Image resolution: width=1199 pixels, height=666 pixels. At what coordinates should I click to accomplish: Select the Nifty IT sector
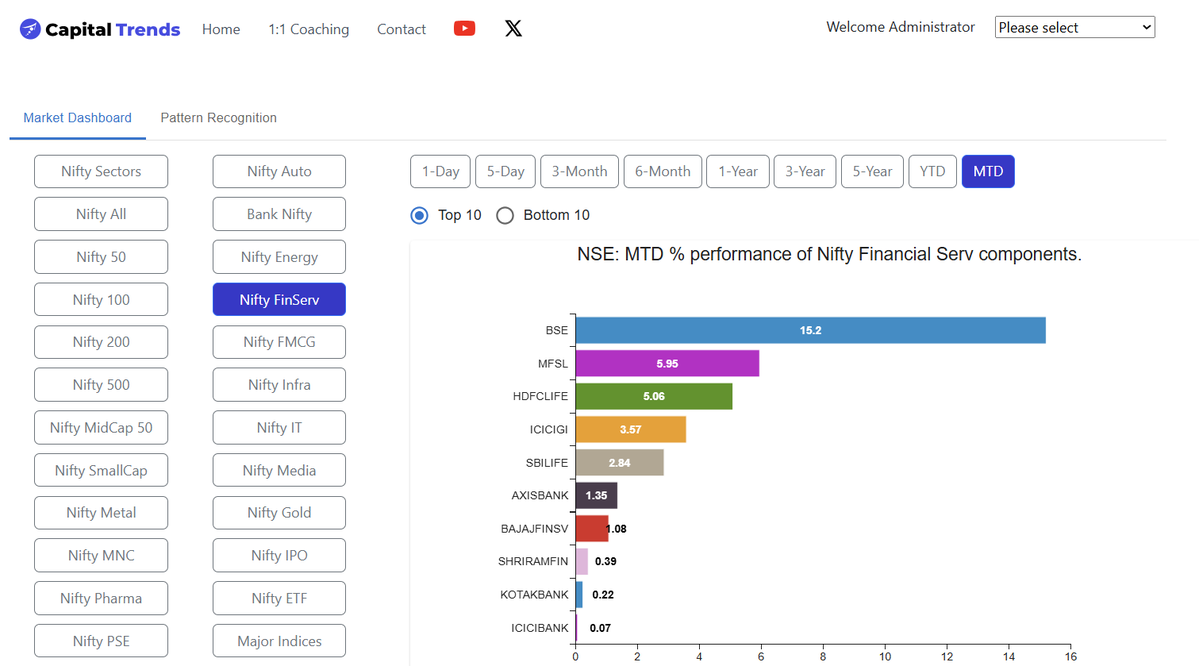pyautogui.click(x=279, y=427)
